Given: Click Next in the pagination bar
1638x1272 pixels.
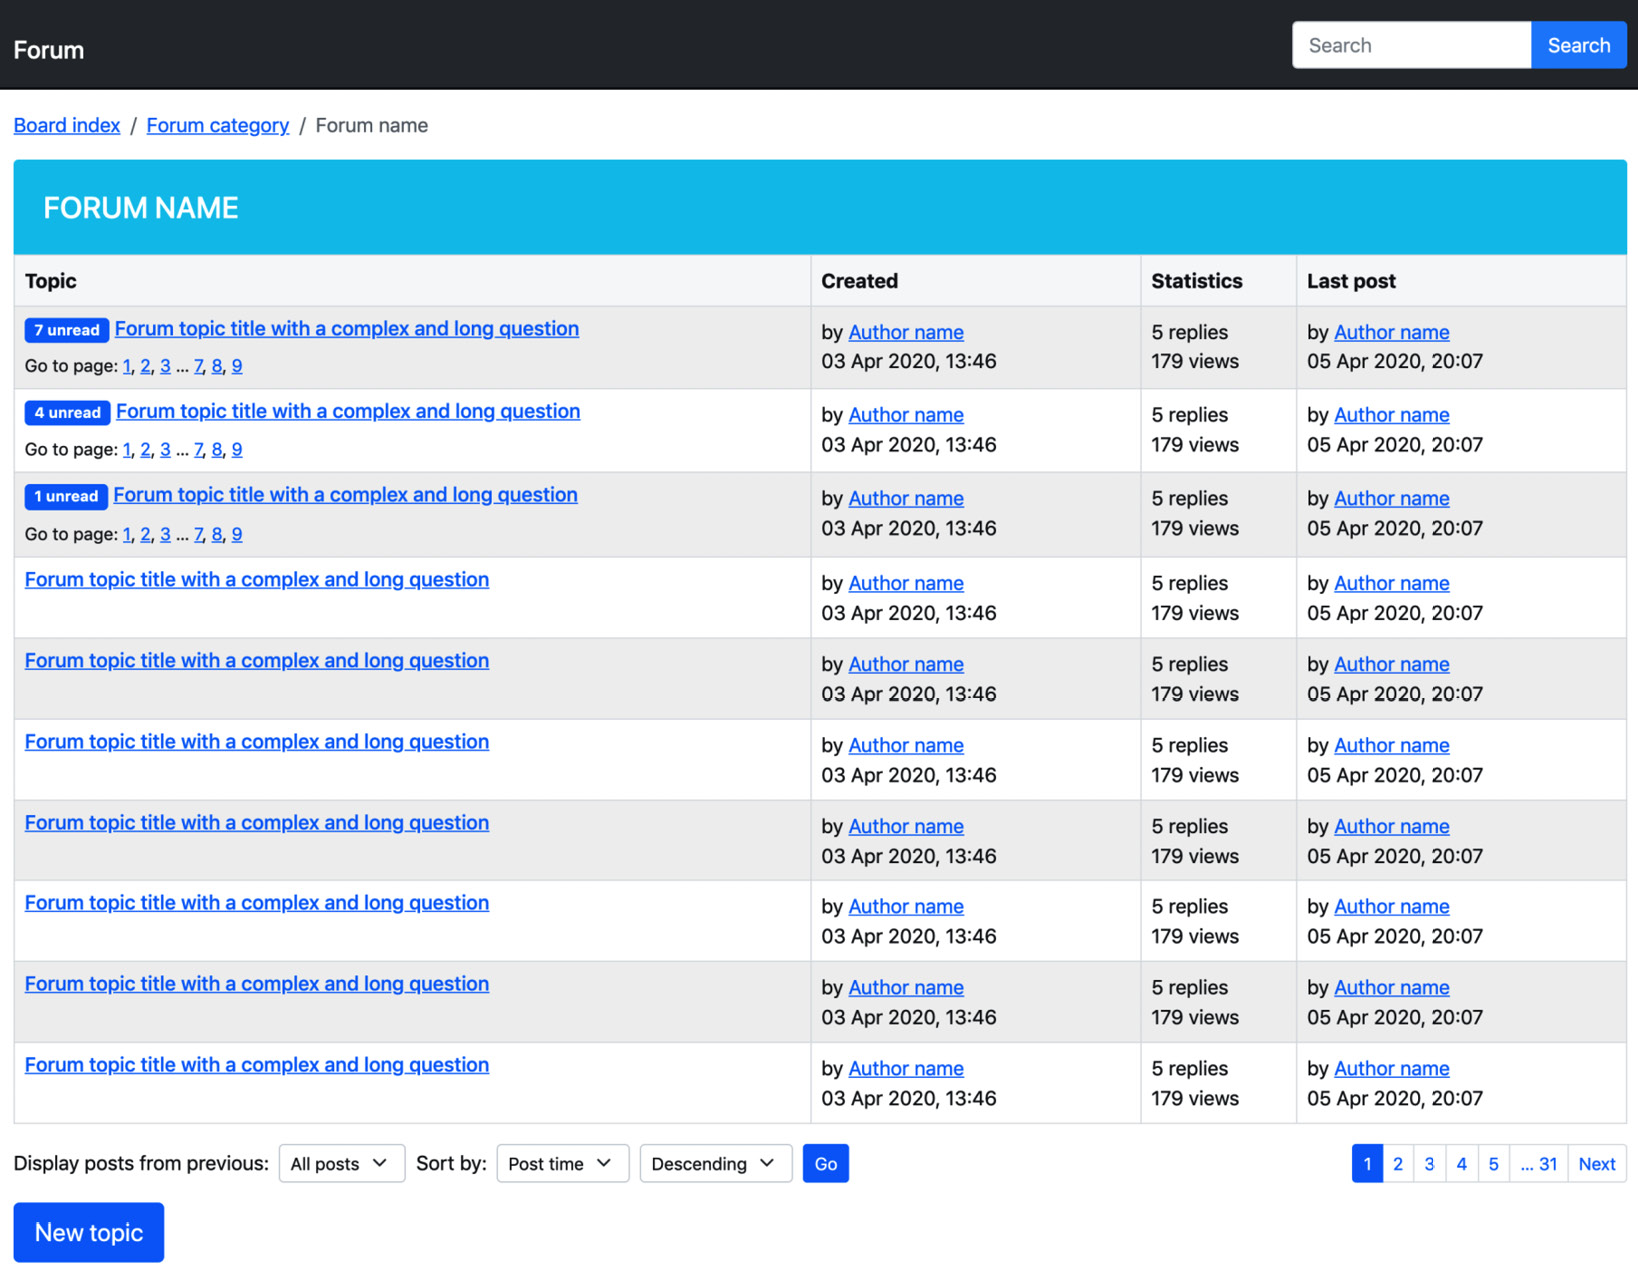Looking at the screenshot, I should pyautogui.click(x=1596, y=1163).
